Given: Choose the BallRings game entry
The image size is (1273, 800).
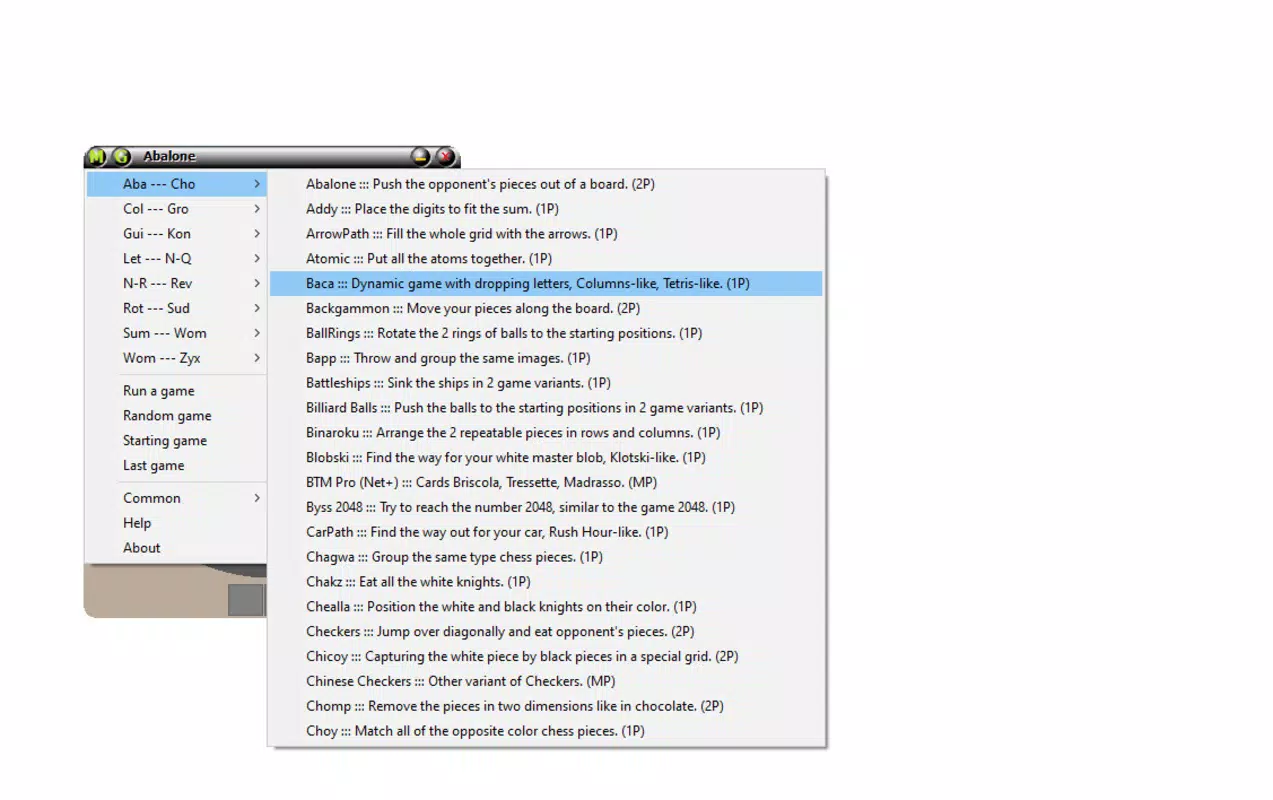Looking at the screenshot, I should (x=546, y=333).
